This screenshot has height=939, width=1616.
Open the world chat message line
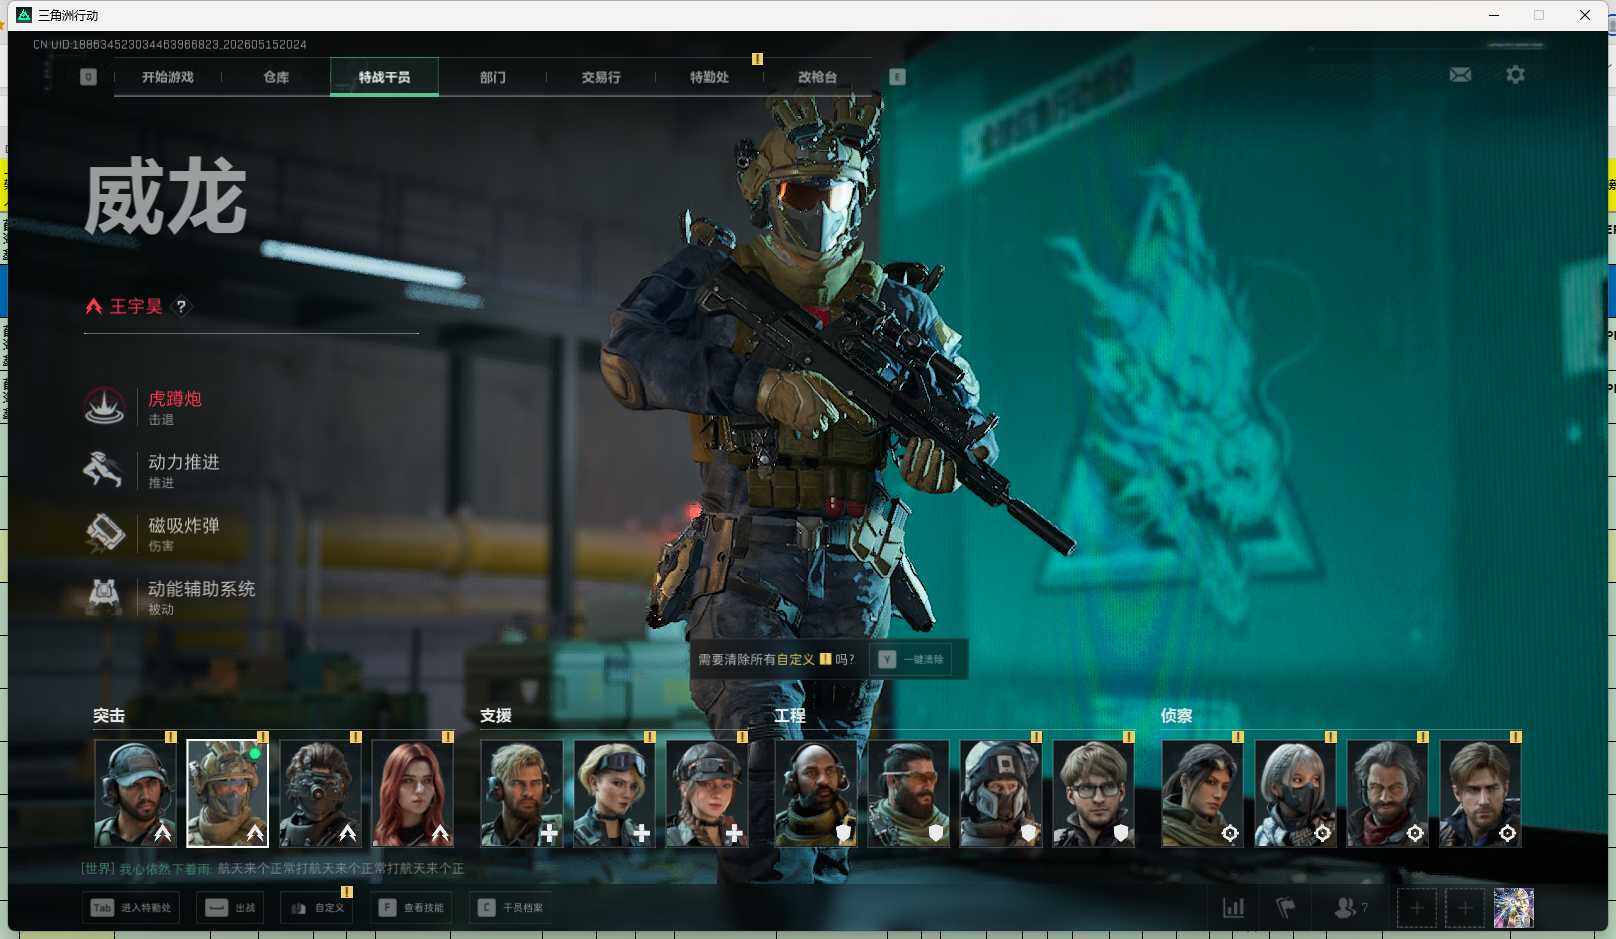(272, 869)
